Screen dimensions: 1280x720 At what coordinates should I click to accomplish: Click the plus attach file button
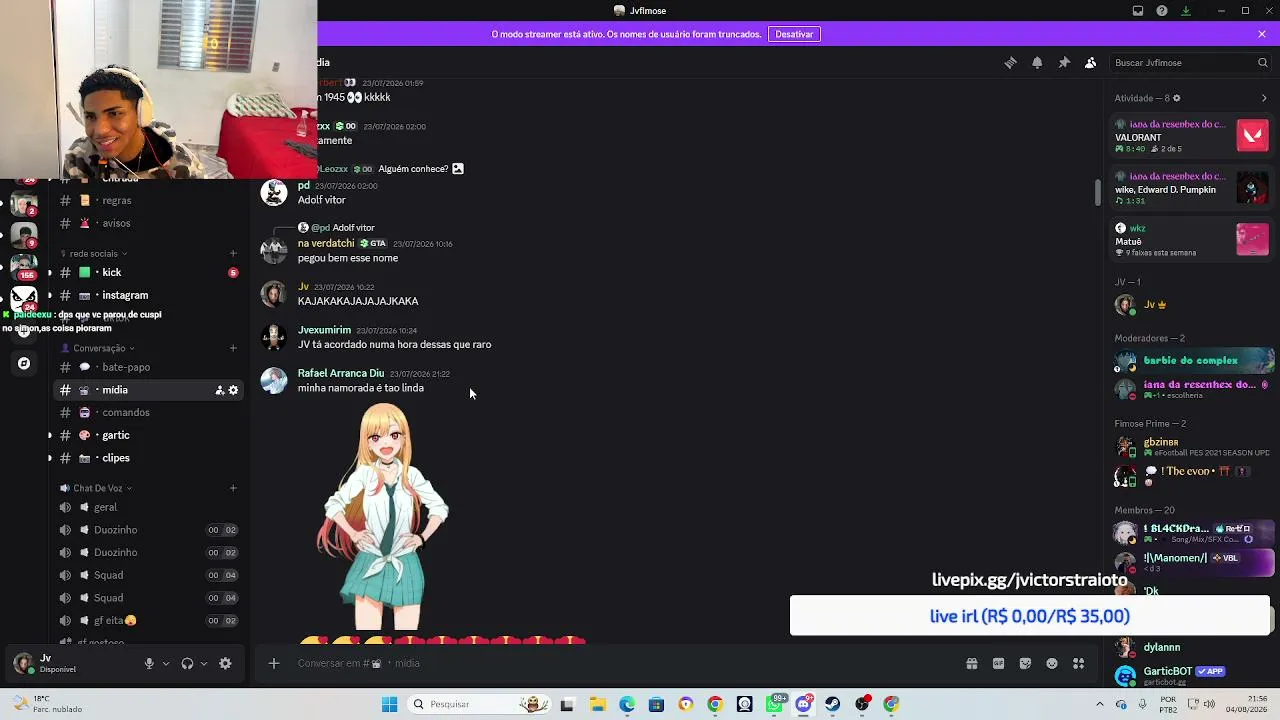(x=273, y=663)
